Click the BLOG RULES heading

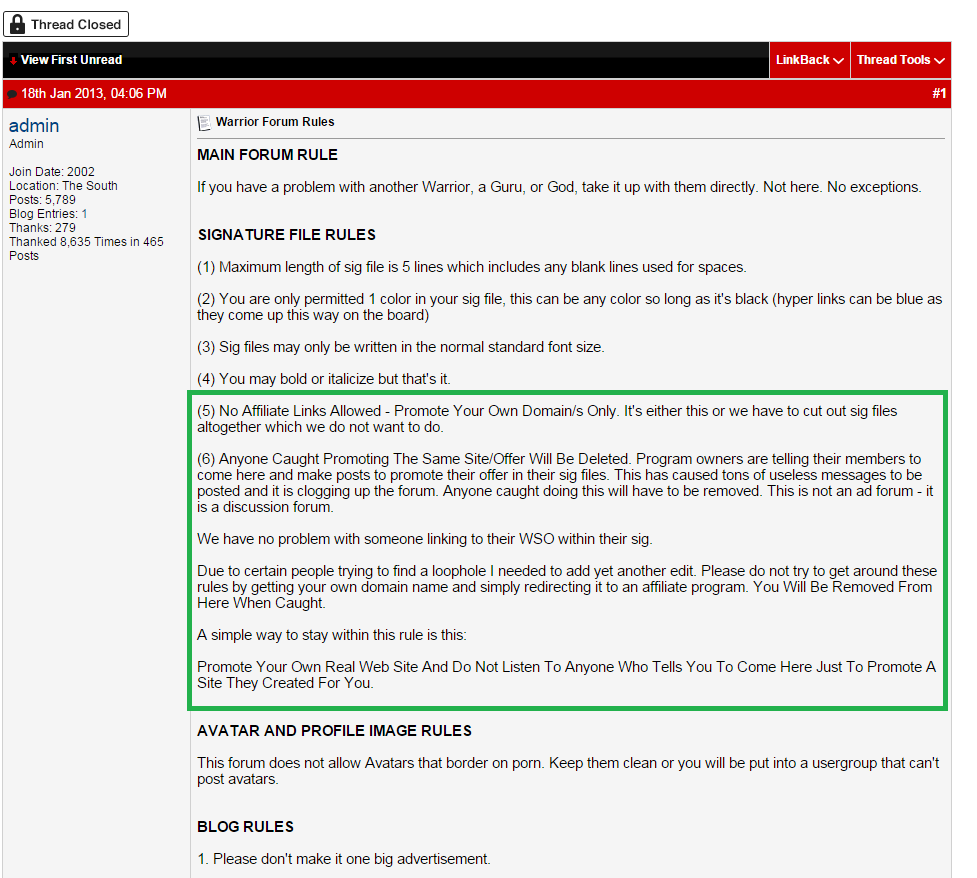click(245, 827)
